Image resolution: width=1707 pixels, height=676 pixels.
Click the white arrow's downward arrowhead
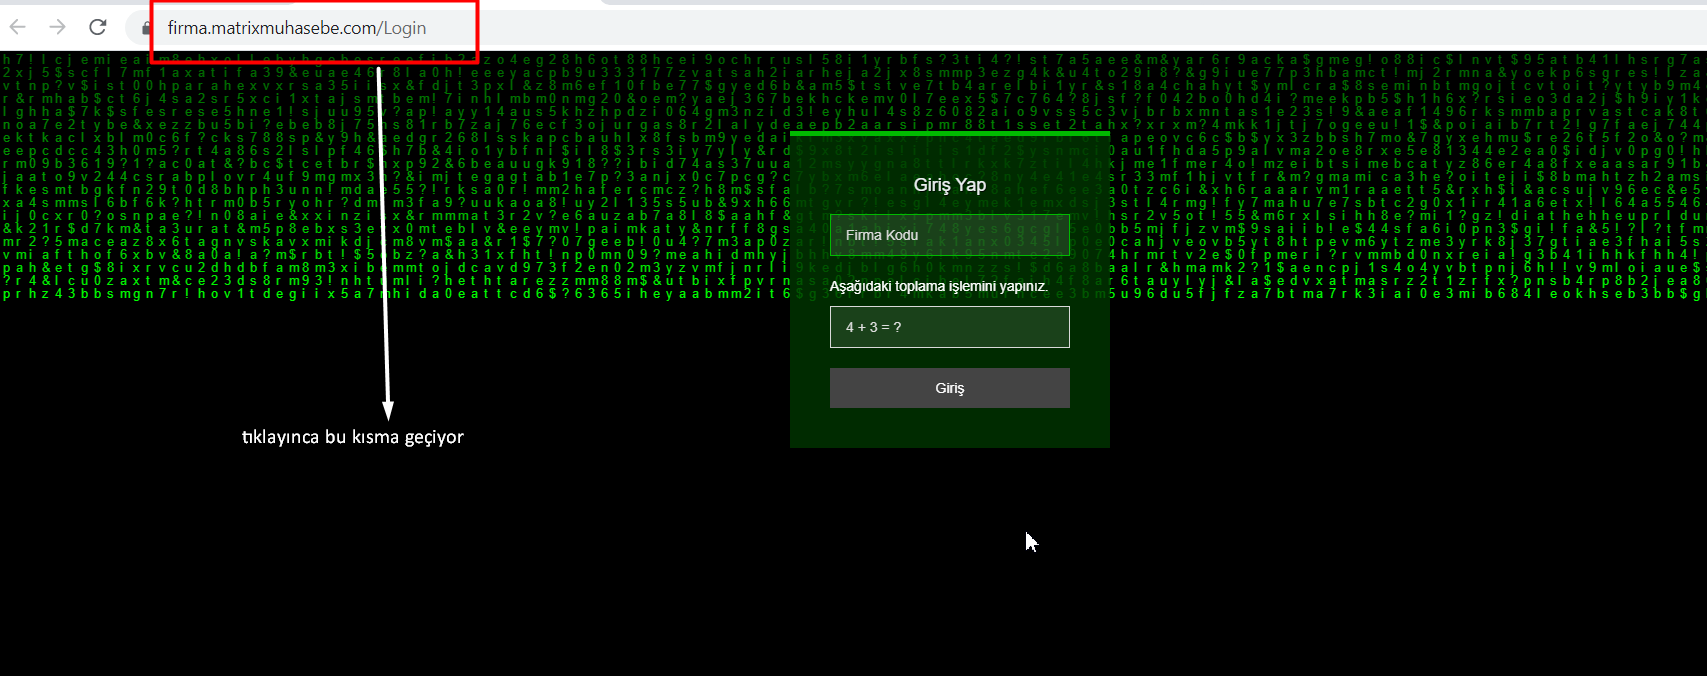click(388, 409)
